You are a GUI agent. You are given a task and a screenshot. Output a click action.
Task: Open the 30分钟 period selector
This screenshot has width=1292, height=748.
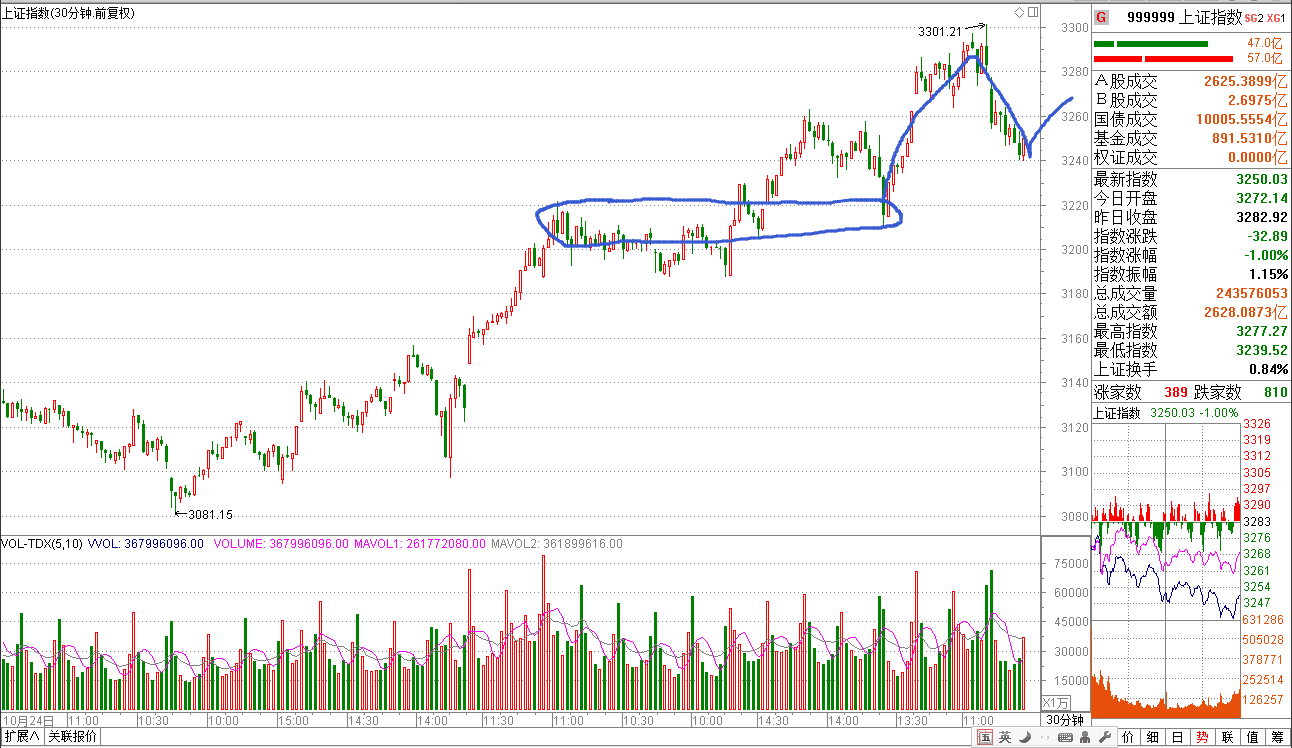(x=1064, y=720)
